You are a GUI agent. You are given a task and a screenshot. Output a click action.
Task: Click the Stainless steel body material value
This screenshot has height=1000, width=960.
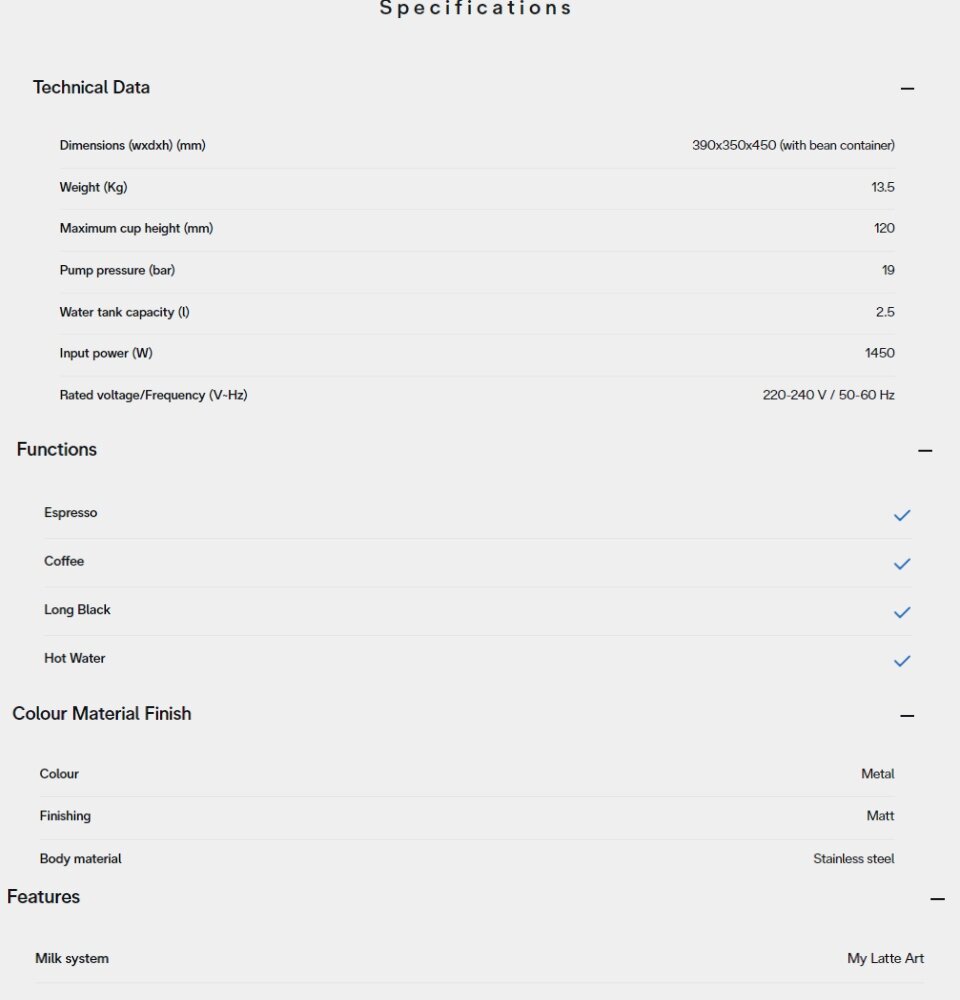(x=853, y=859)
